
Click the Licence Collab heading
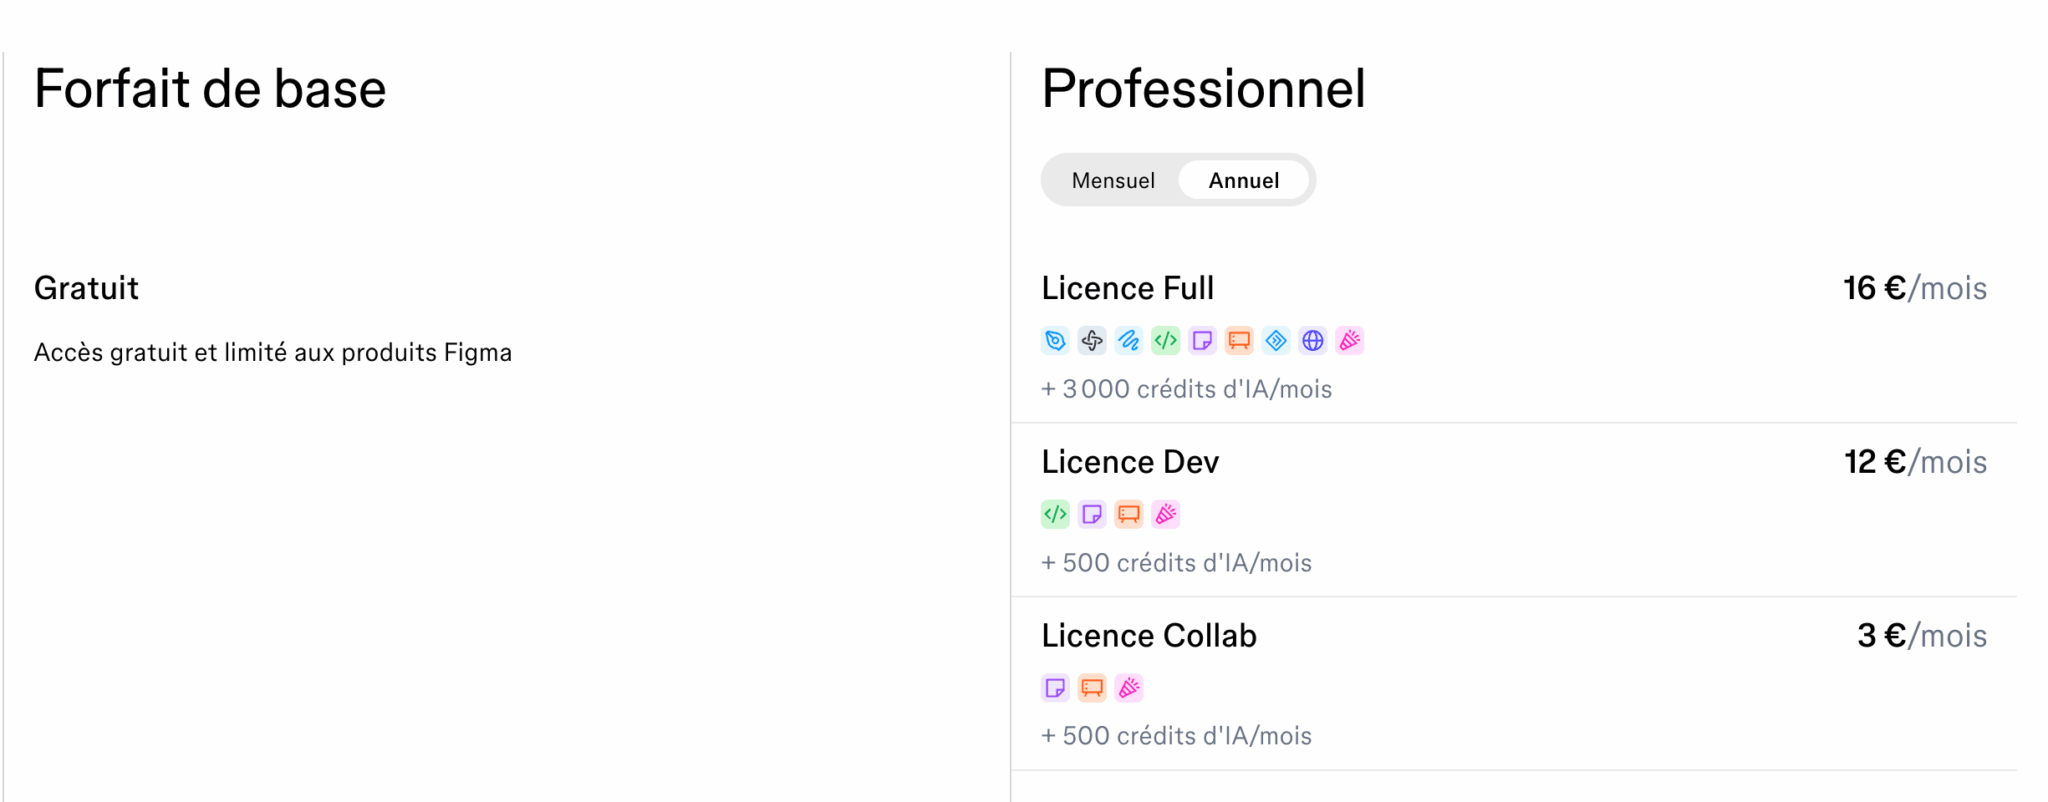1149,636
